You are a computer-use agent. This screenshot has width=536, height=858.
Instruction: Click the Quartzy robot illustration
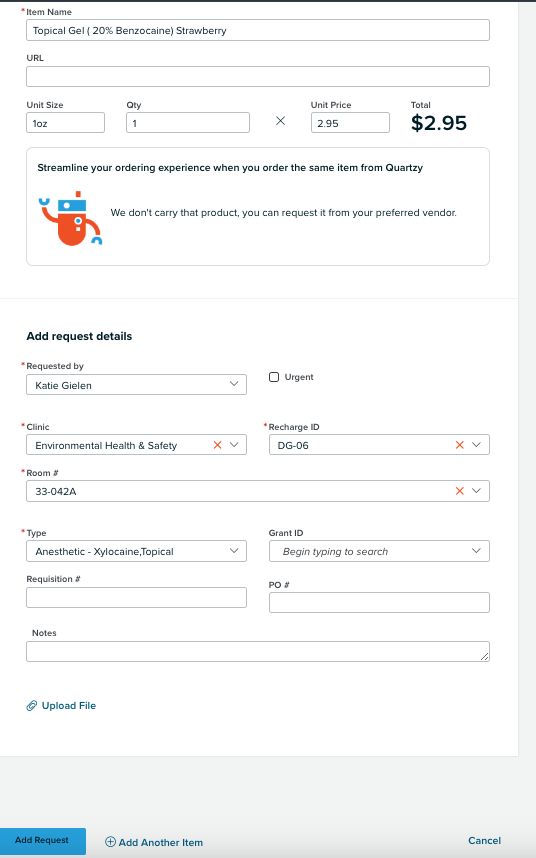[71, 218]
